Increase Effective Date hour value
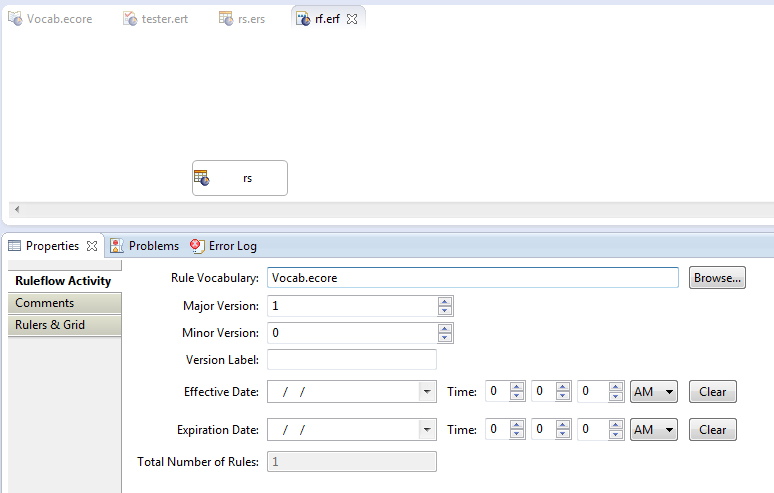 517,387
